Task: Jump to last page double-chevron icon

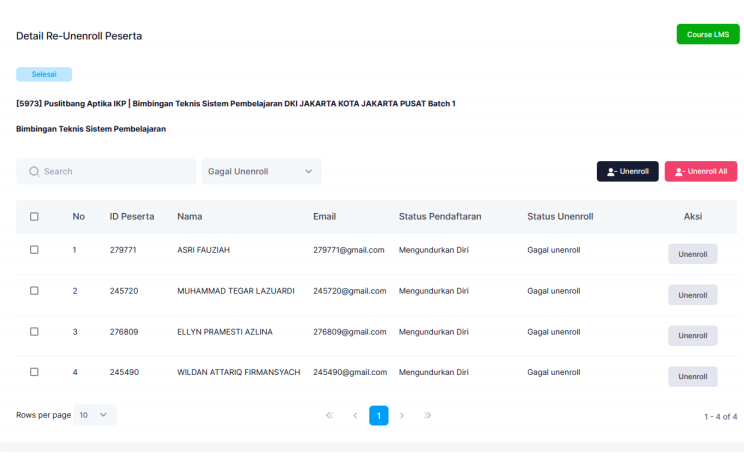Action: pyautogui.click(x=428, y=415)
